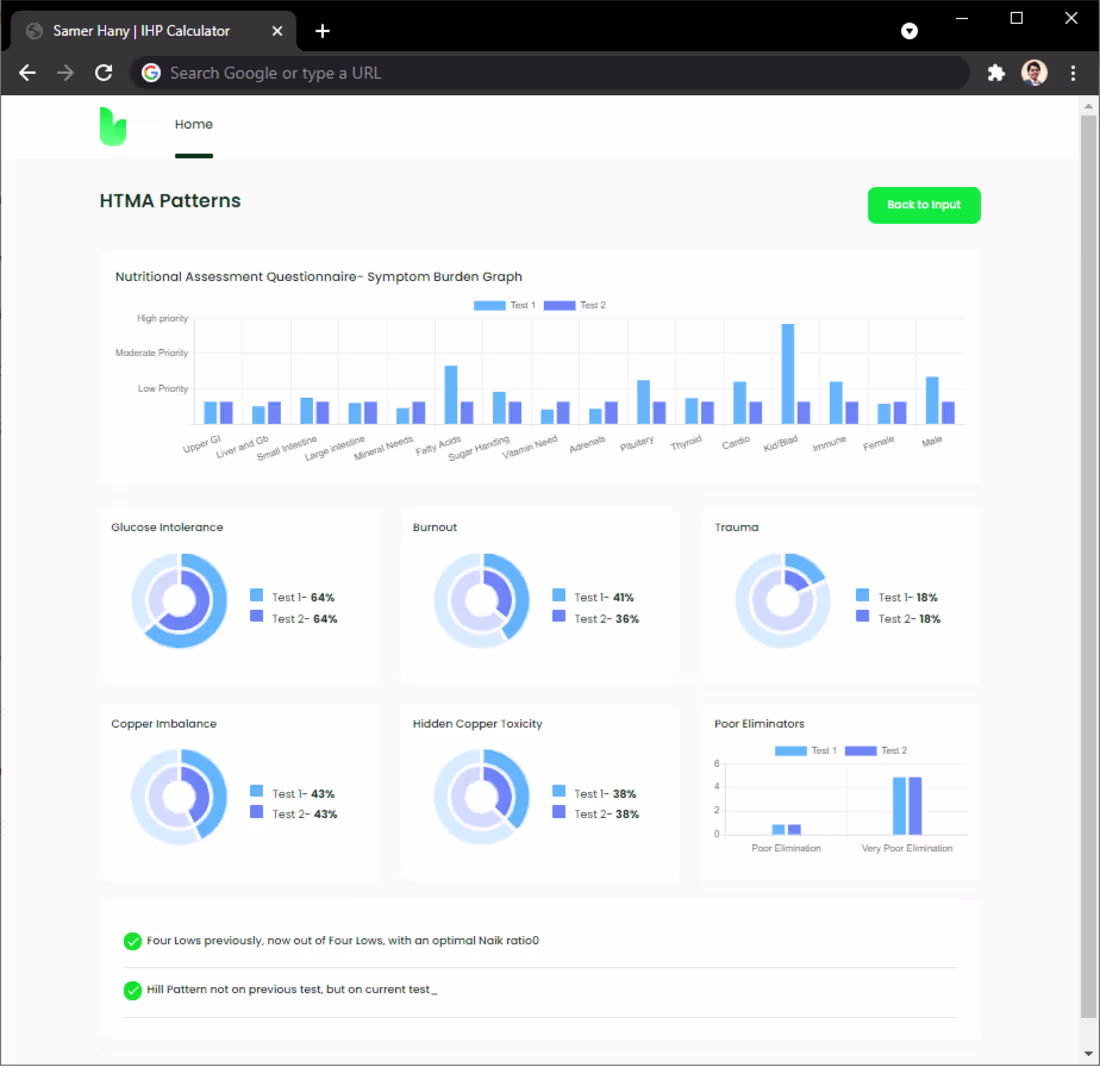Screen dimensions: 1100x1067
Task: Click the scrollbar down arrow
Action: tap(1089, 1052)
